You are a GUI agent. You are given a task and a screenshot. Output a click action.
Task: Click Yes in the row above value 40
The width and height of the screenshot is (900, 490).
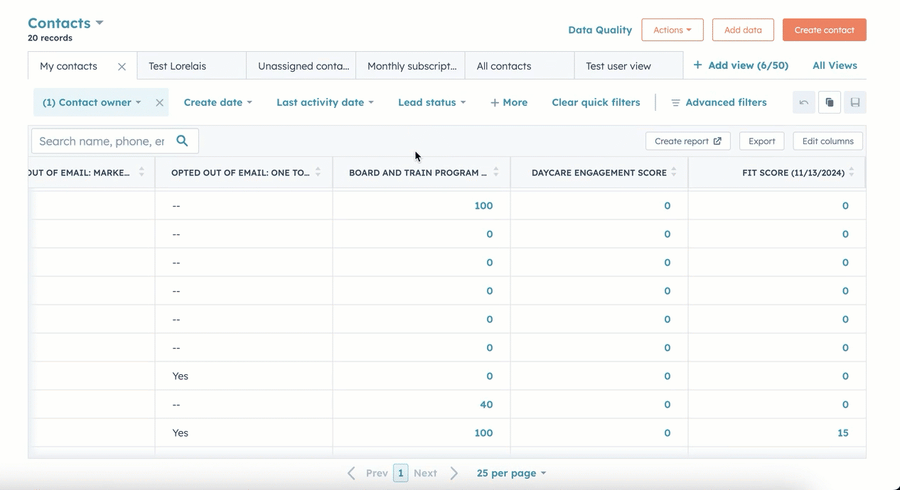tap(180, 376)
